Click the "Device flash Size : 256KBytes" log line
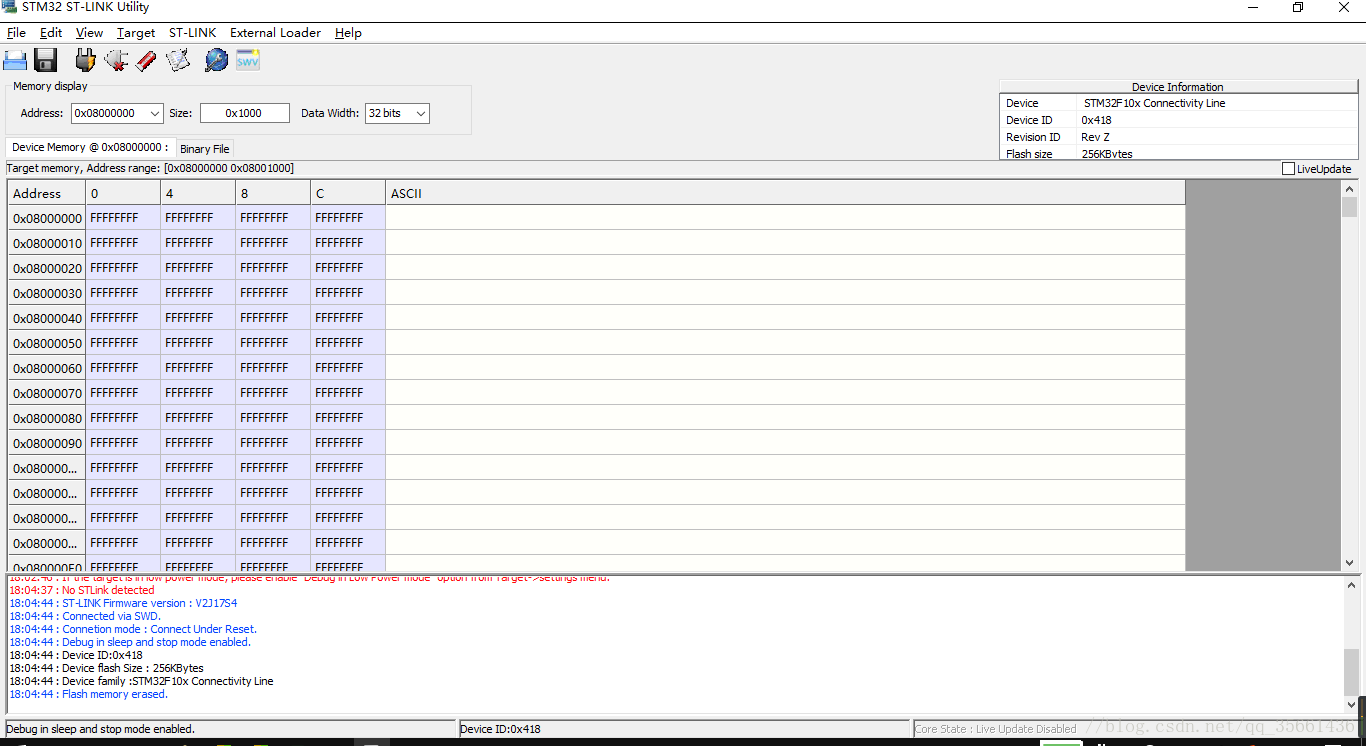This screenshot has height=746, width=1366. click(106, 668)
